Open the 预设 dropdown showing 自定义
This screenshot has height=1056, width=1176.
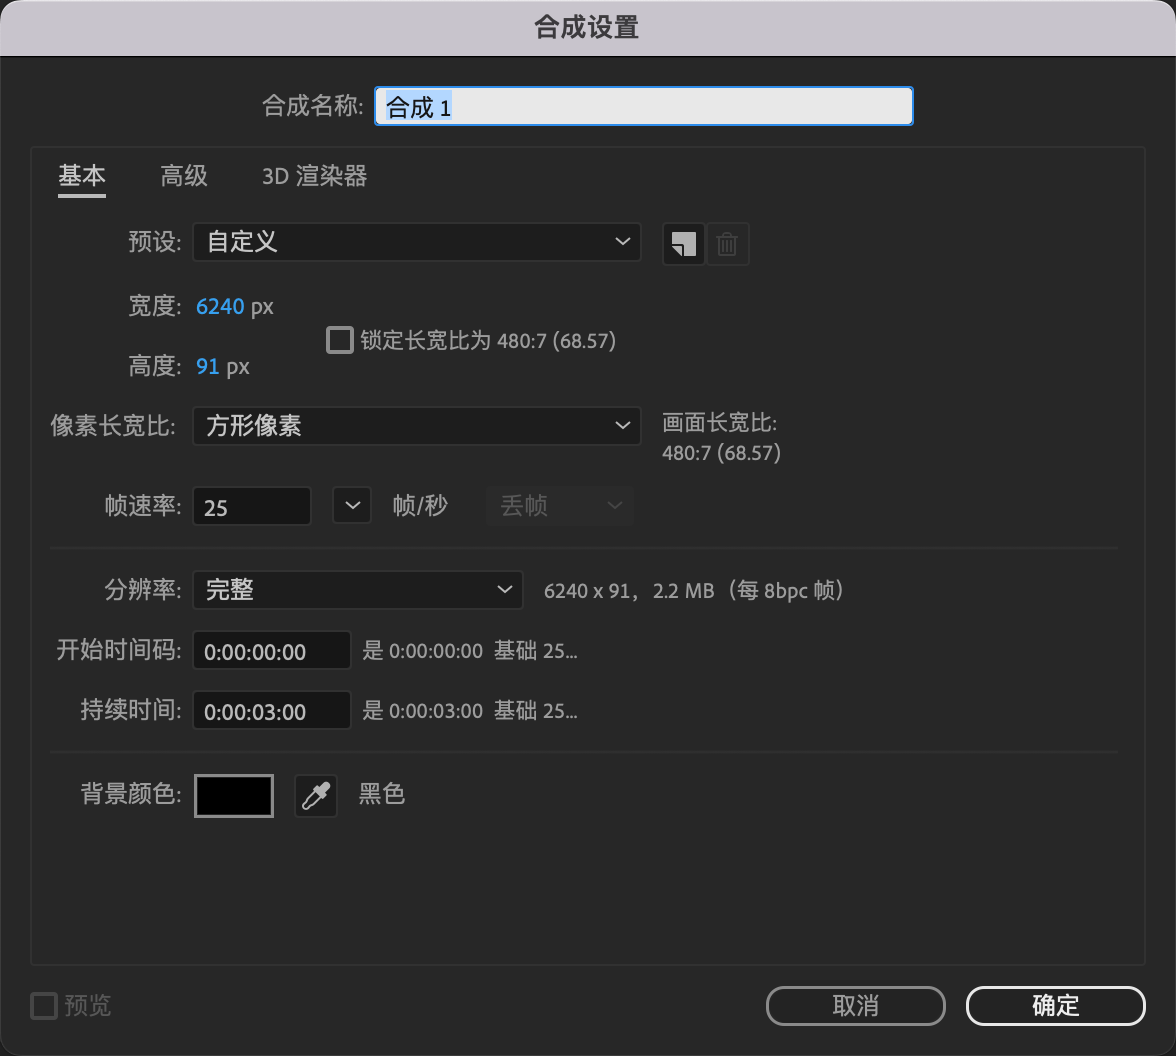point(417,242)
